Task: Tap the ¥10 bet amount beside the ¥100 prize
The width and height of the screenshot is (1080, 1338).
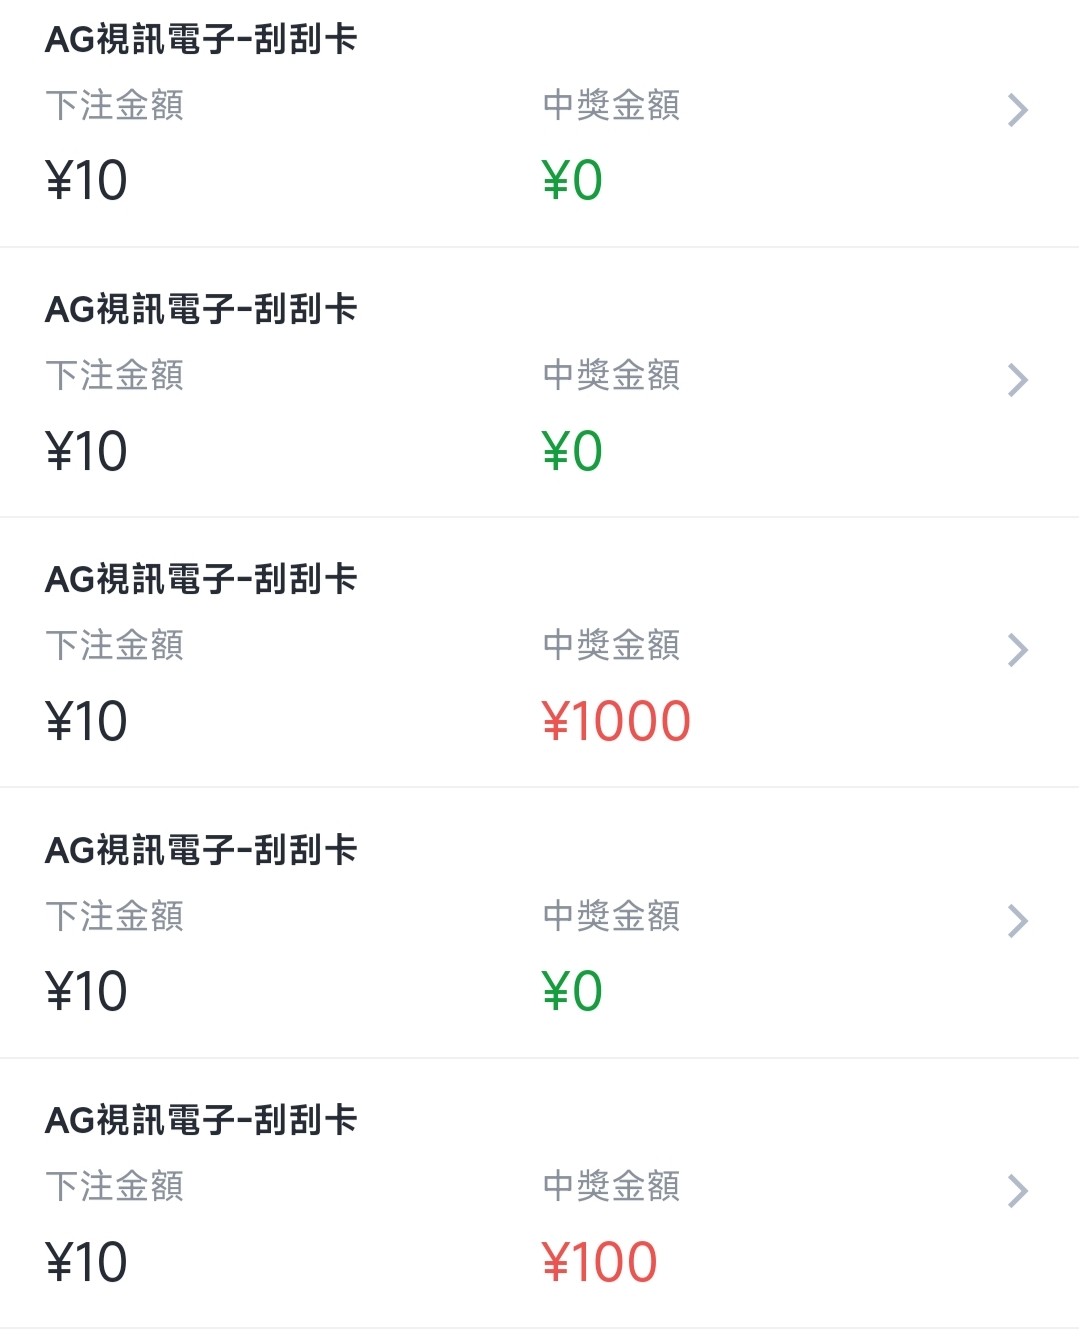Action: (86, 1262)
